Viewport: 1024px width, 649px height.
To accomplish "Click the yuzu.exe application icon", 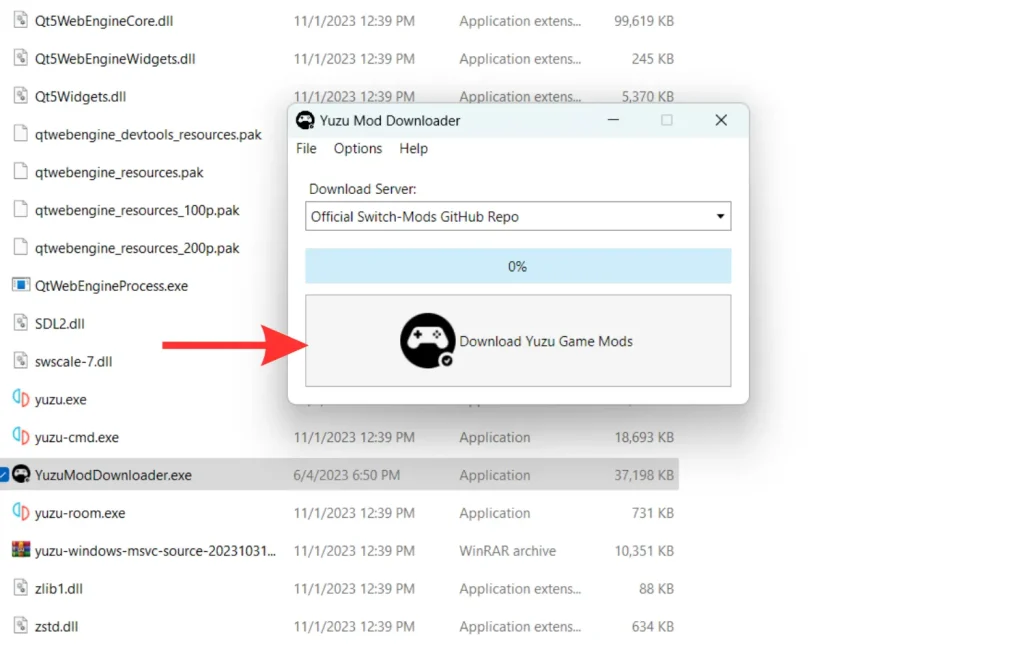I will (21, 398).
